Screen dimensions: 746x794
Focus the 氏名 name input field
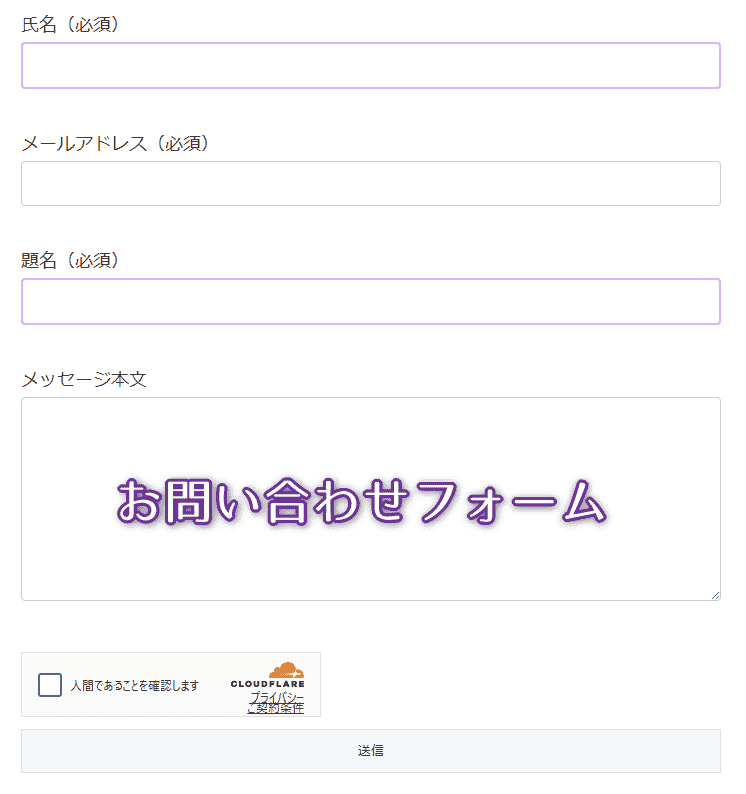tap(370, 66)
